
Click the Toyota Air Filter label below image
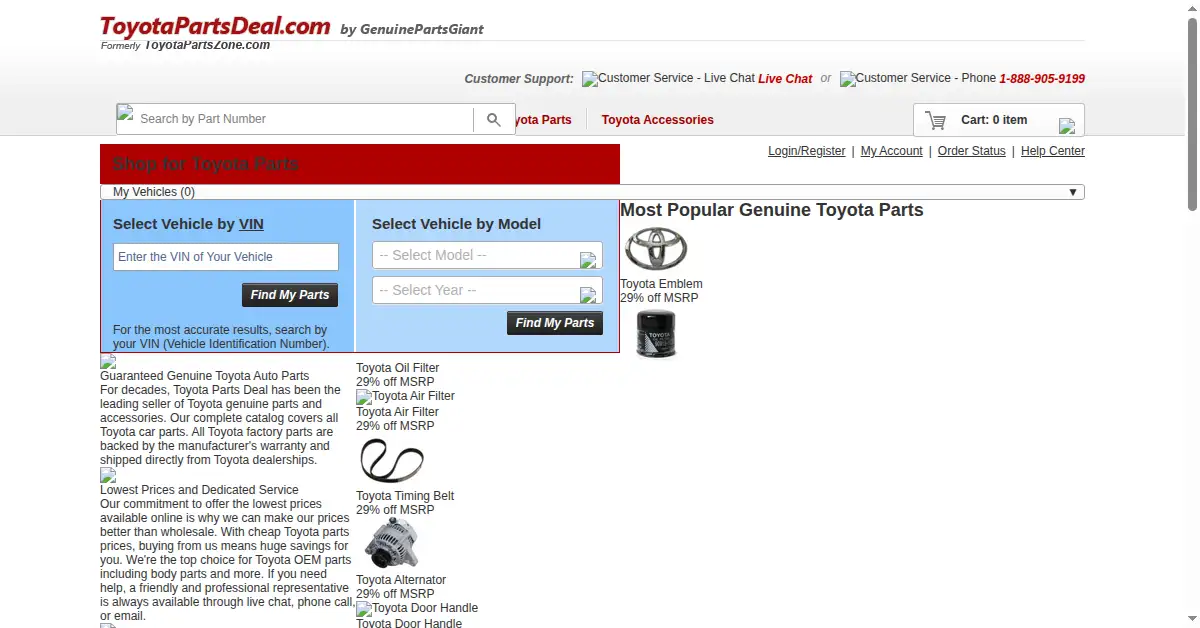[397, 412]
